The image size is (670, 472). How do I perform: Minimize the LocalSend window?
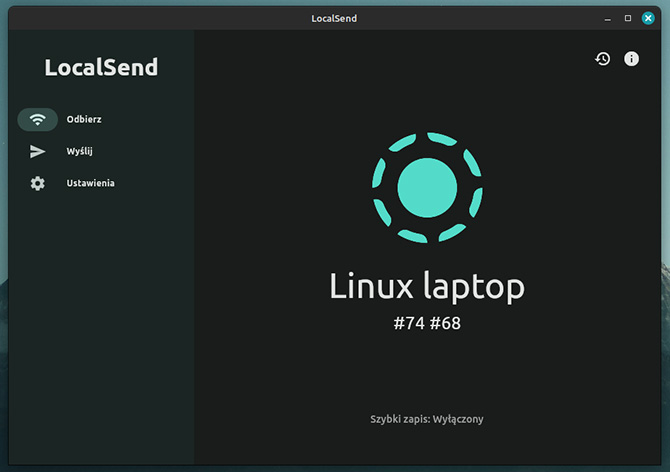point(608,18)
